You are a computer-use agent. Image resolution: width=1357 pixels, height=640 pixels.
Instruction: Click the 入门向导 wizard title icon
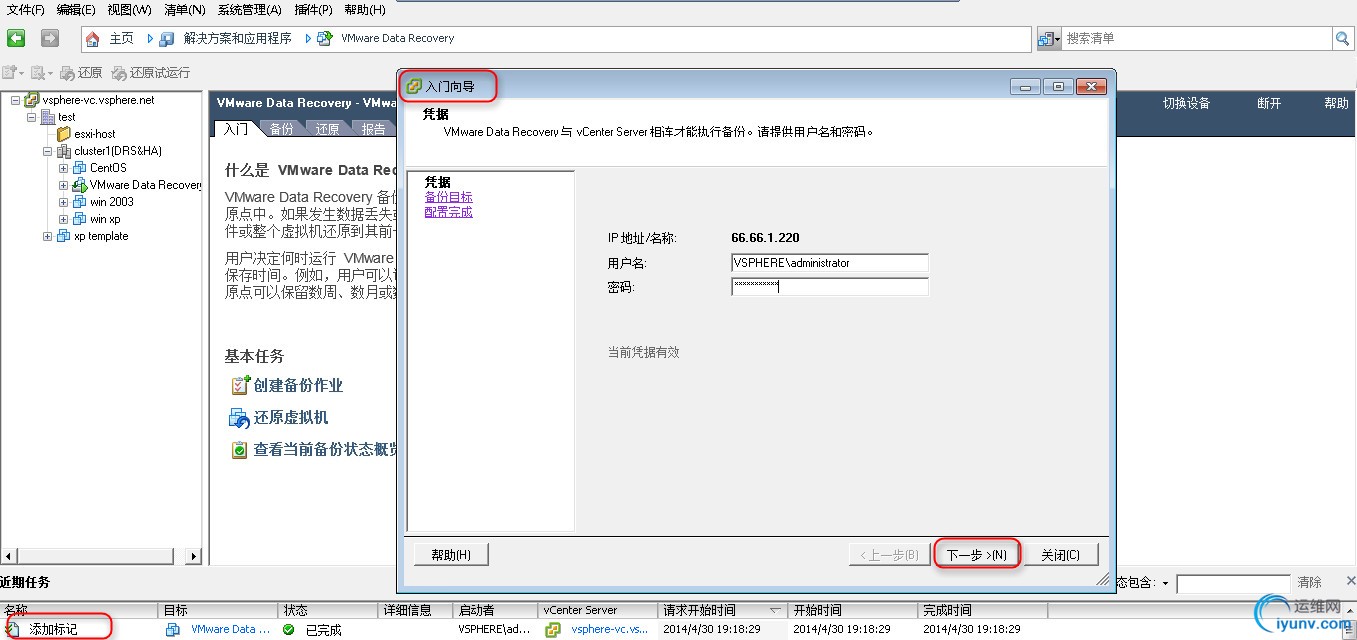coord(414,87)
